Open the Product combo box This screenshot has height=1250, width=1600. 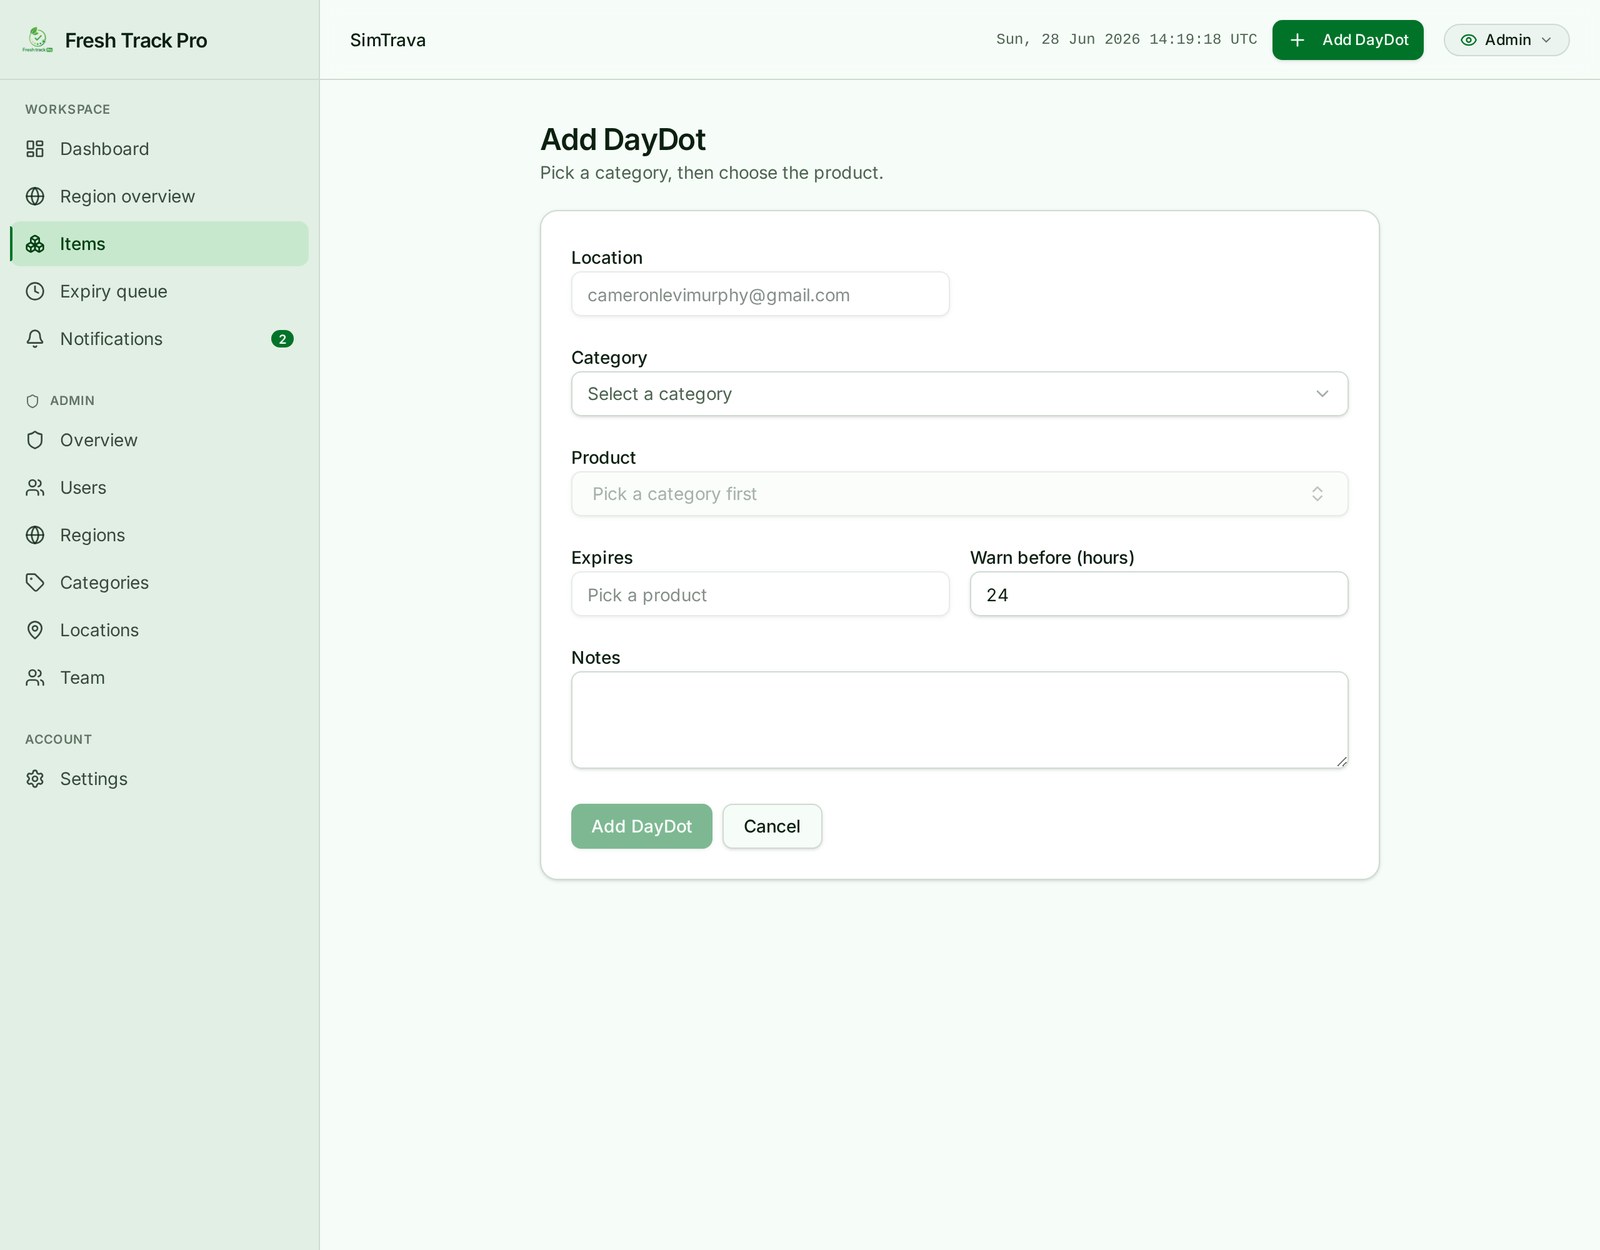click(x=959, y=494)
